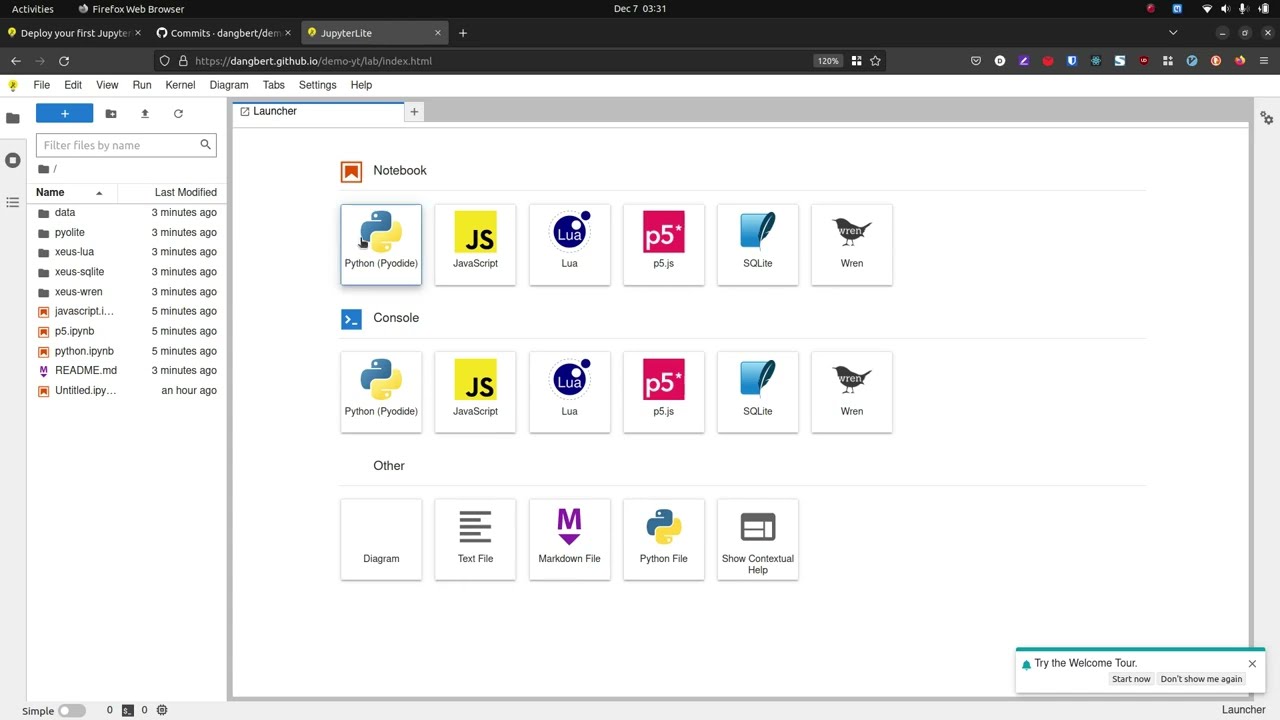Create a new Markdown File
1280x720 pixels.
pyautogui.click(x=569, y=540)
